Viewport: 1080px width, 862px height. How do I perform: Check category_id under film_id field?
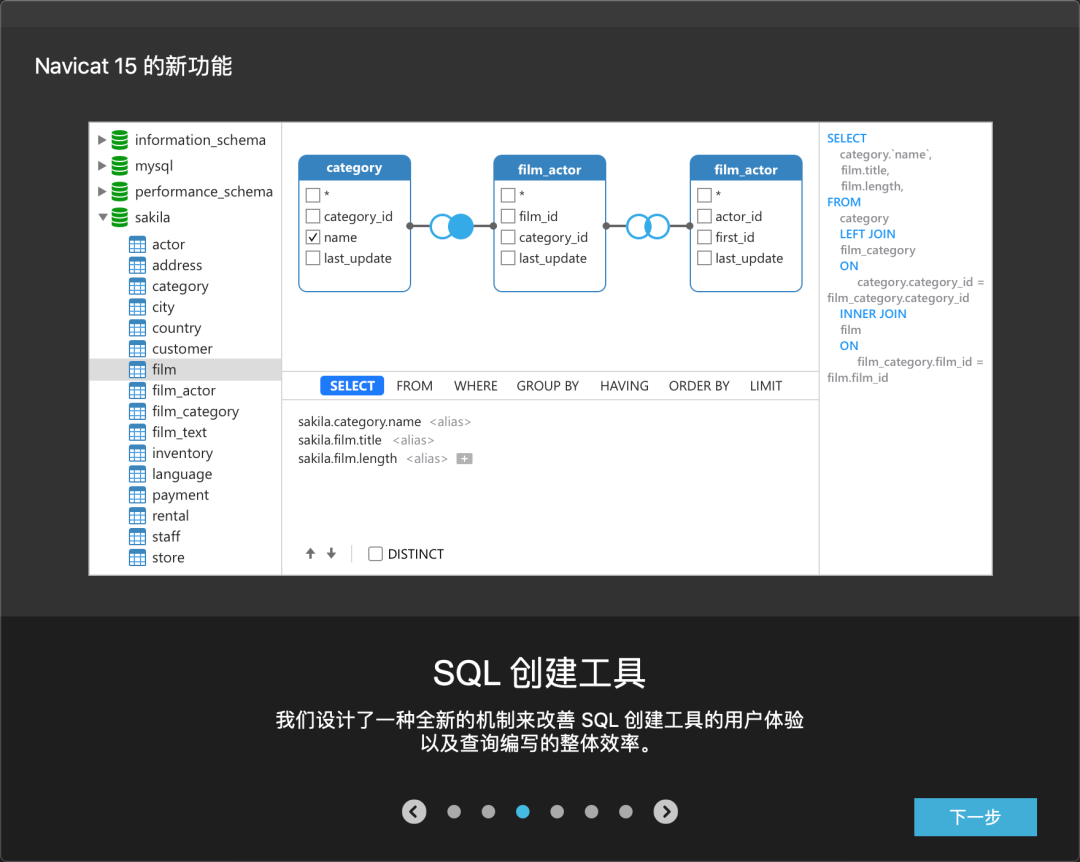(508, 237)
